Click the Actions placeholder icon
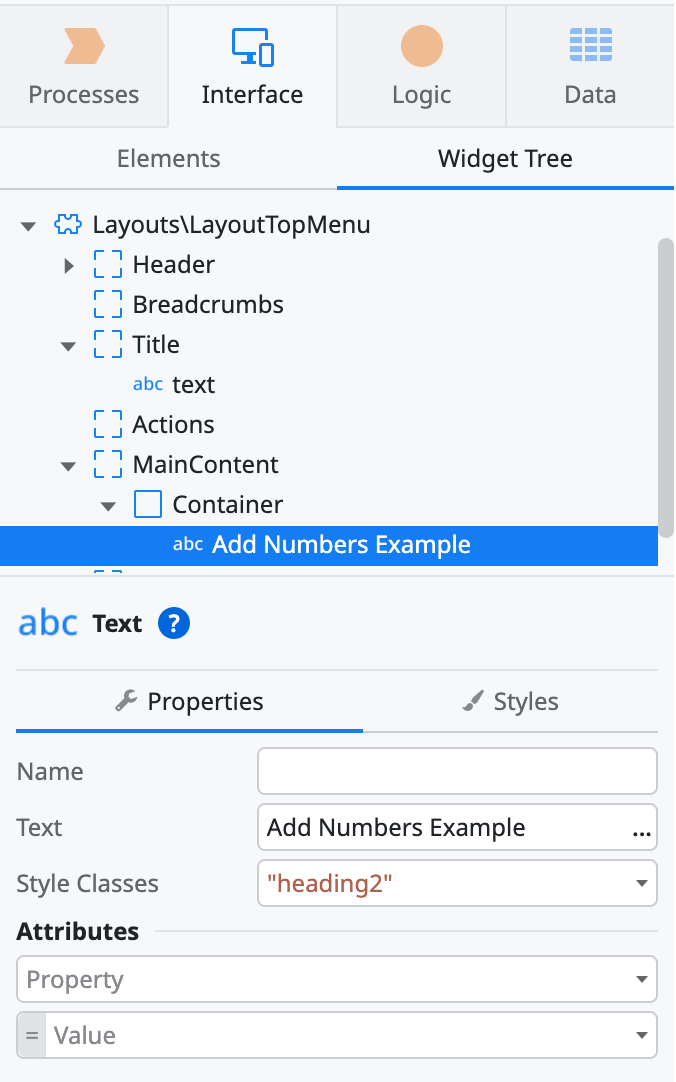The image size is (676, 1082). [x=108, y=424]
